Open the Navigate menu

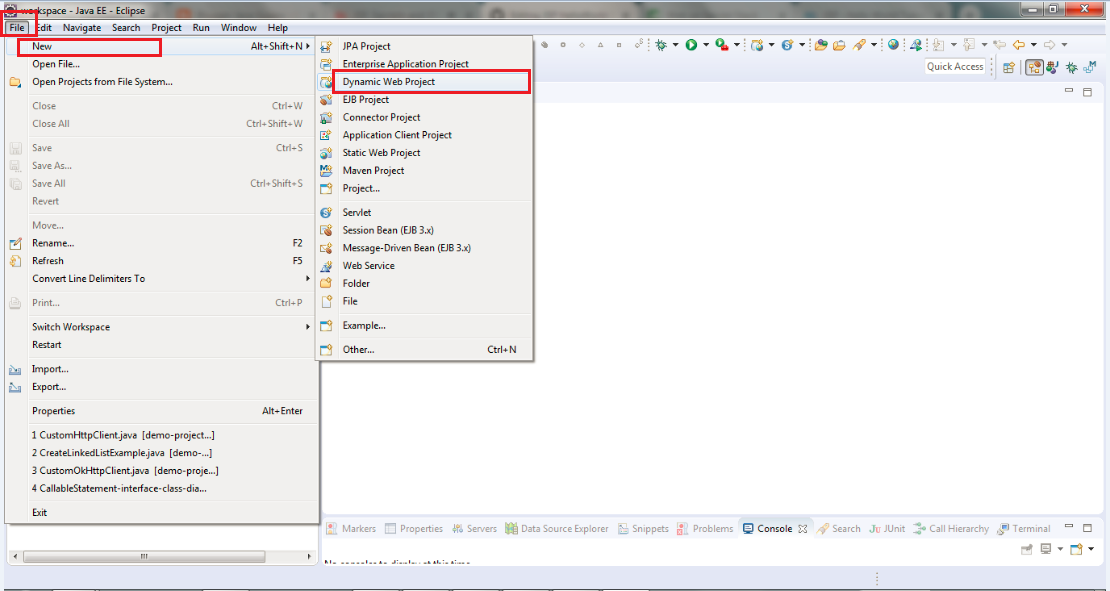82,28
